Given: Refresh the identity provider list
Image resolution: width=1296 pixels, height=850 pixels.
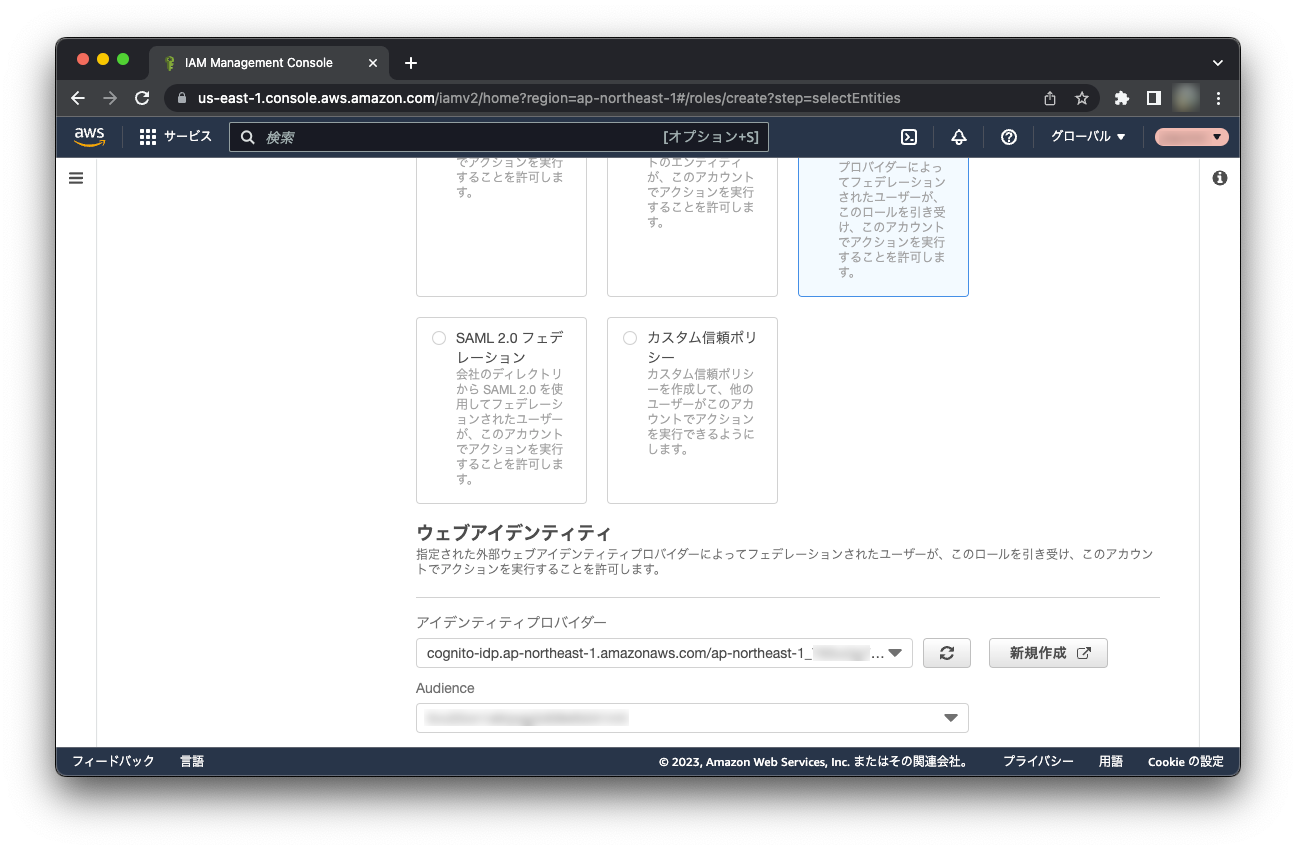Looking at the screenshot, I should click(946, 653).
